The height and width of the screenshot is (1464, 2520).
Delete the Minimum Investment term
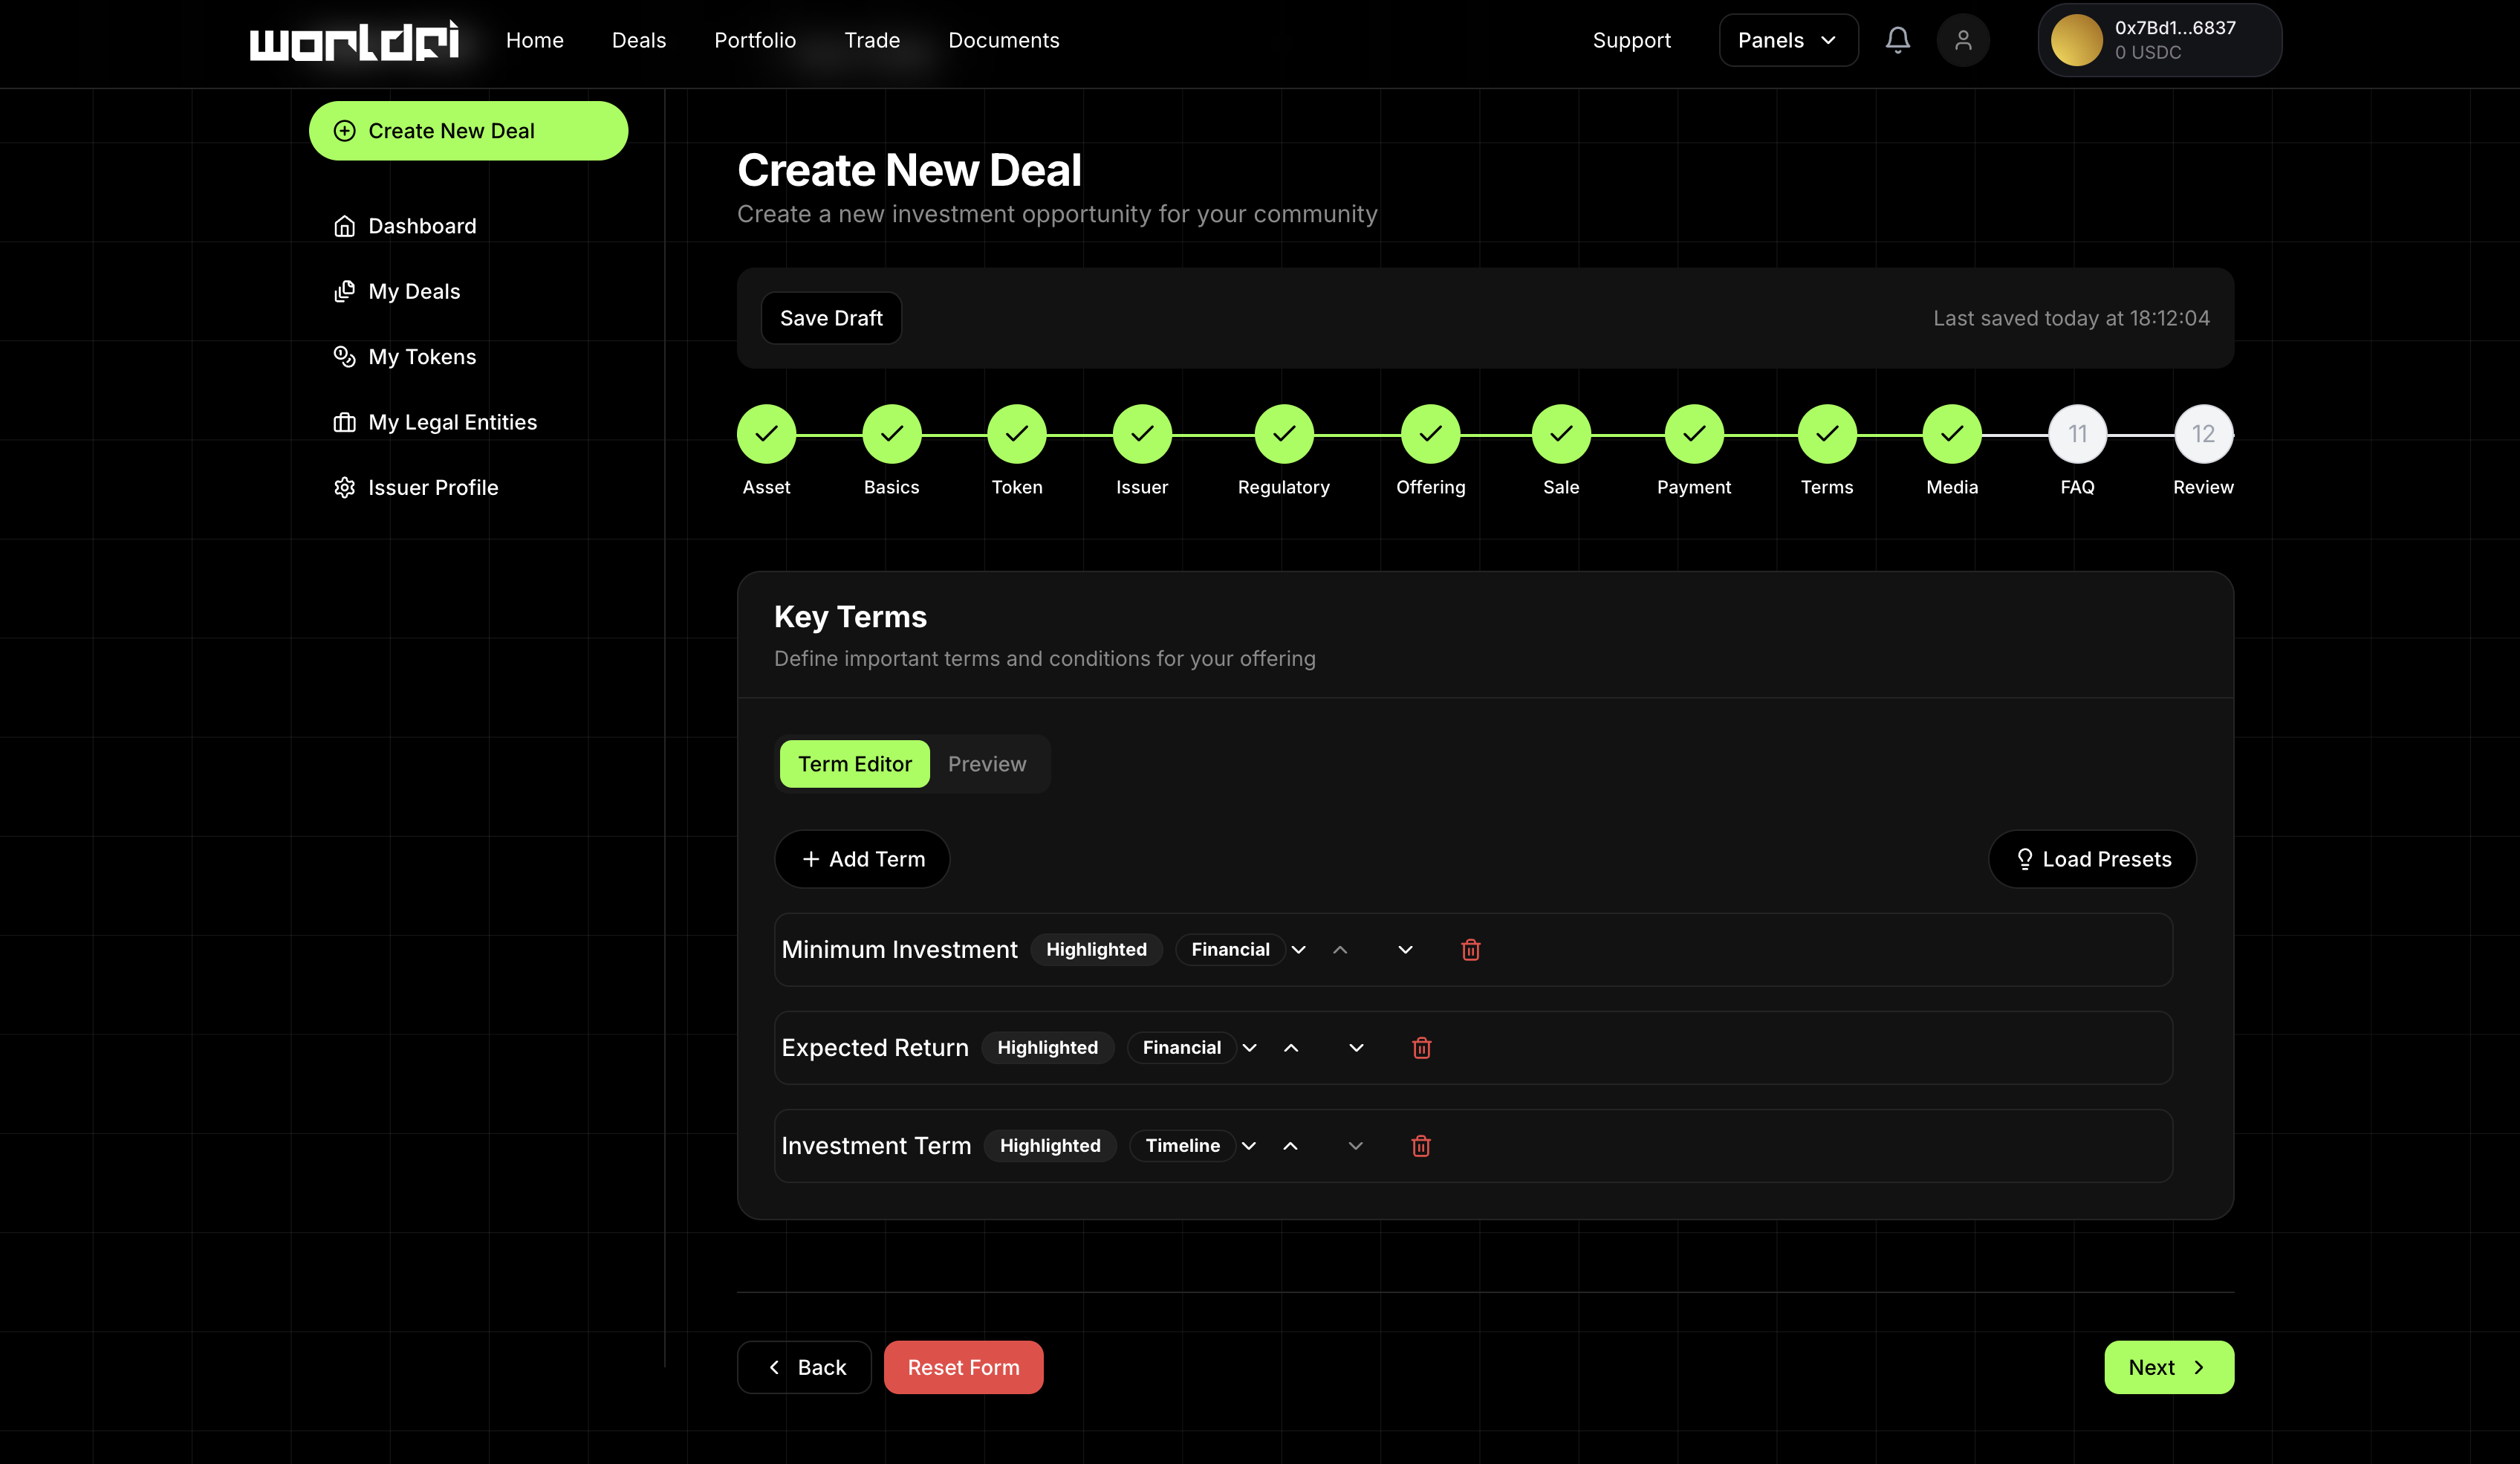click(1470, 949)
